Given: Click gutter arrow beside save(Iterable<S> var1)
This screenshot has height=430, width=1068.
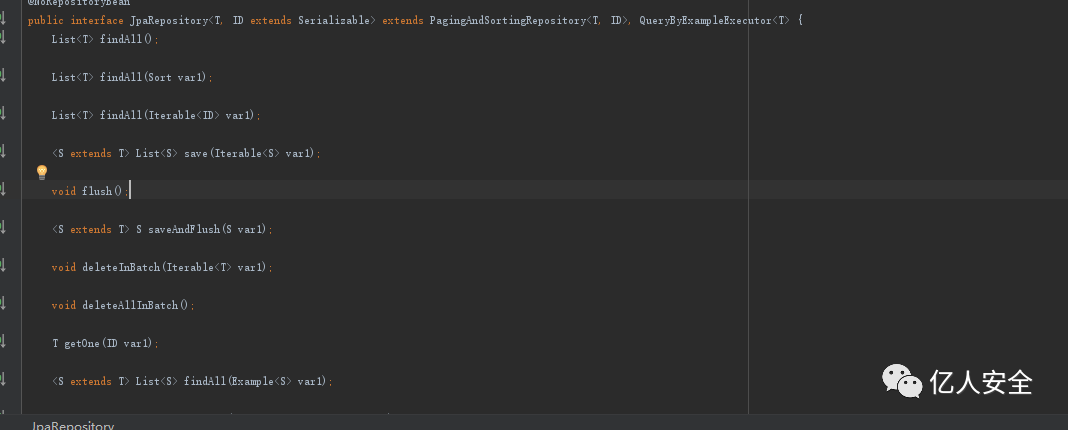Looking at the screenshot, I should tap(3, 152).
